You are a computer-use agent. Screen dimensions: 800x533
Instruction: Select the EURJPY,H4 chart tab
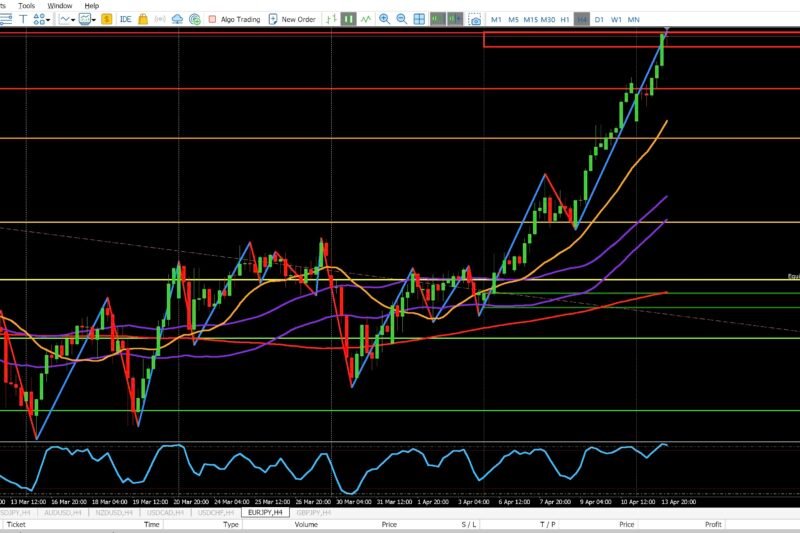[x=265, y=513]
